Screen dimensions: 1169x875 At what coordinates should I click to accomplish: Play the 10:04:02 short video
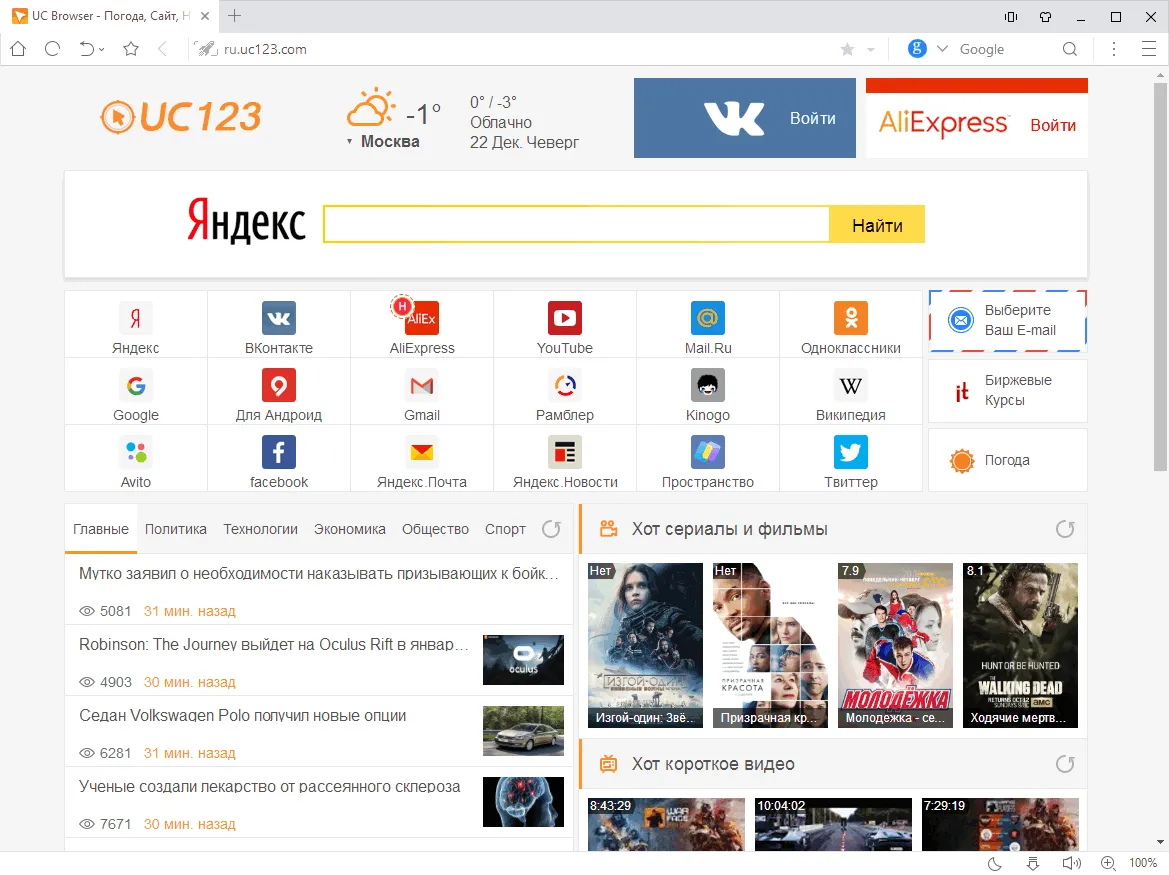pyautogui.click(x=834, y=824)
